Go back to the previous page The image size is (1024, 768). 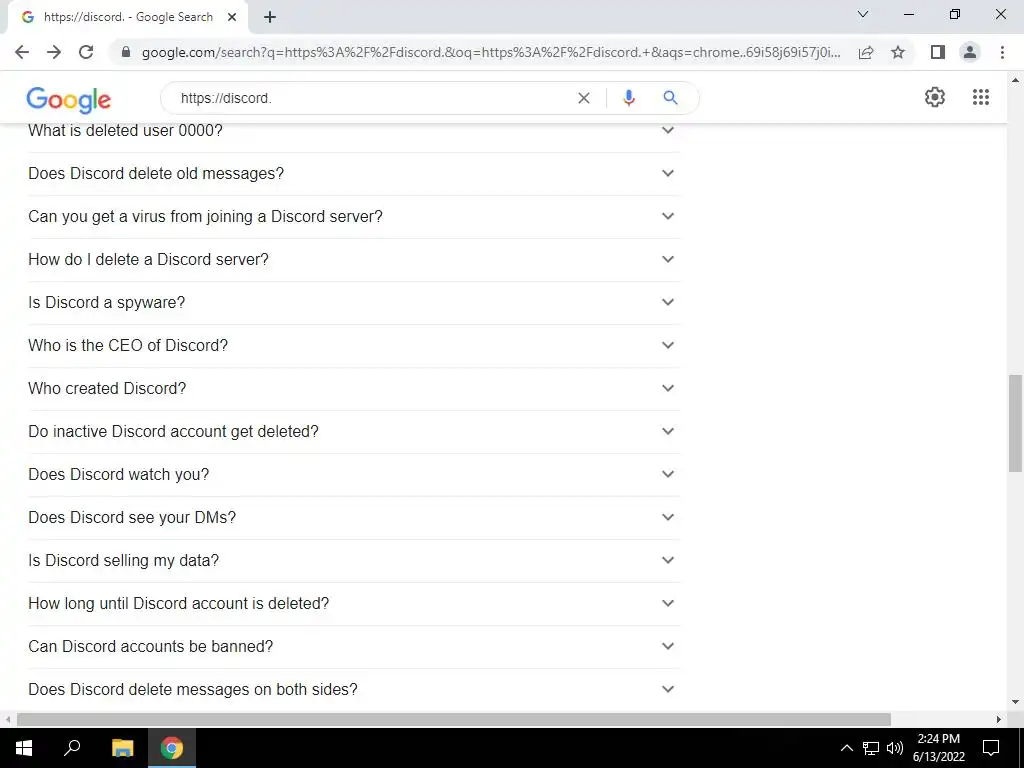coord(22,52)
